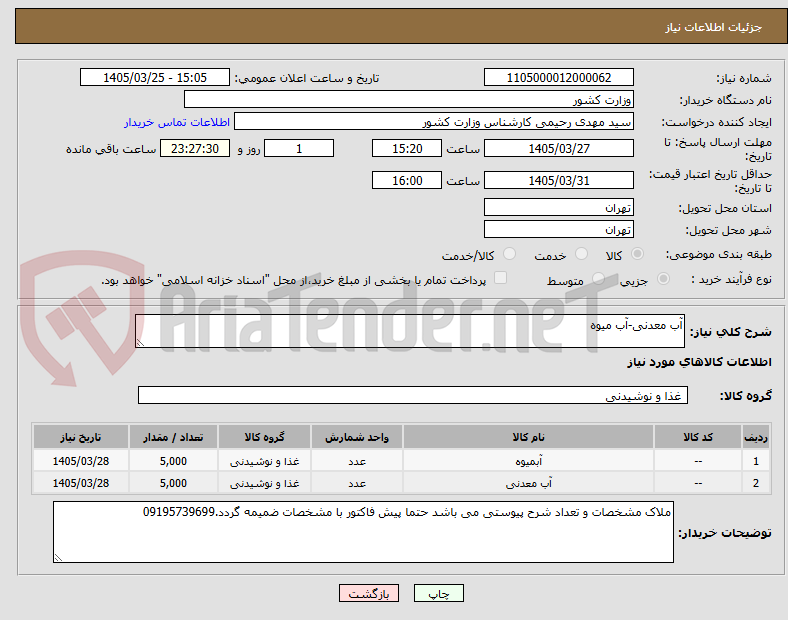Select the جزیی purchase type radio
The image size is (788, 620).
tap(663, 279)
